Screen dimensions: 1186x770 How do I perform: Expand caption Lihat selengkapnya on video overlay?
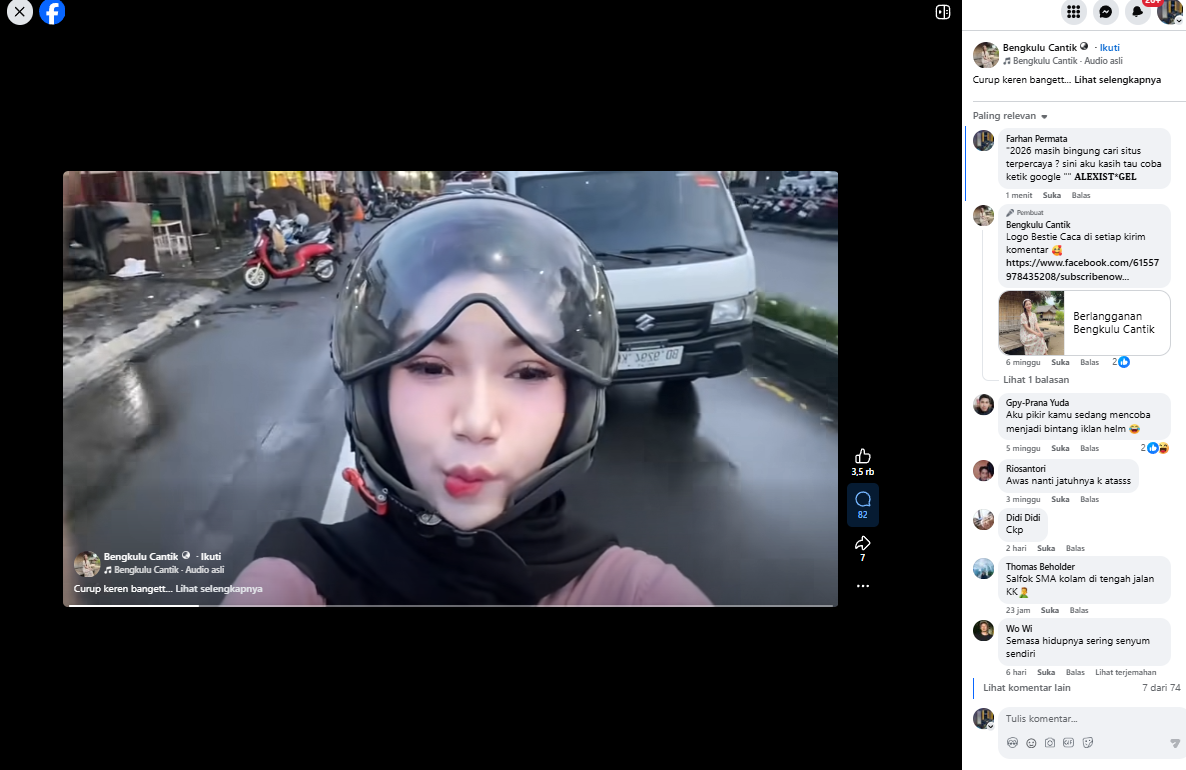pyautogui.click(x=219, y=588)
